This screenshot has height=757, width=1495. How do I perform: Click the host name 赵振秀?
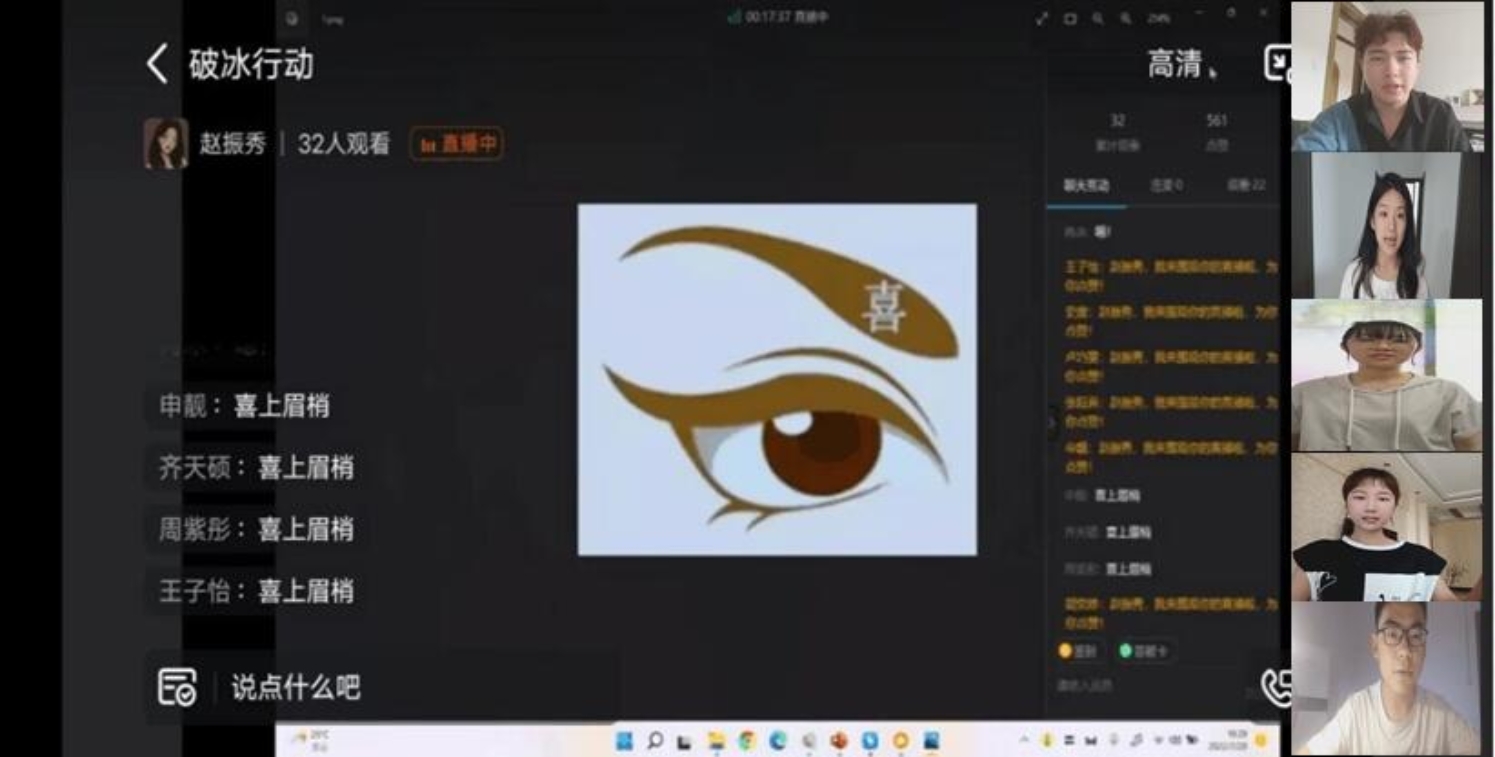point(232,144)
